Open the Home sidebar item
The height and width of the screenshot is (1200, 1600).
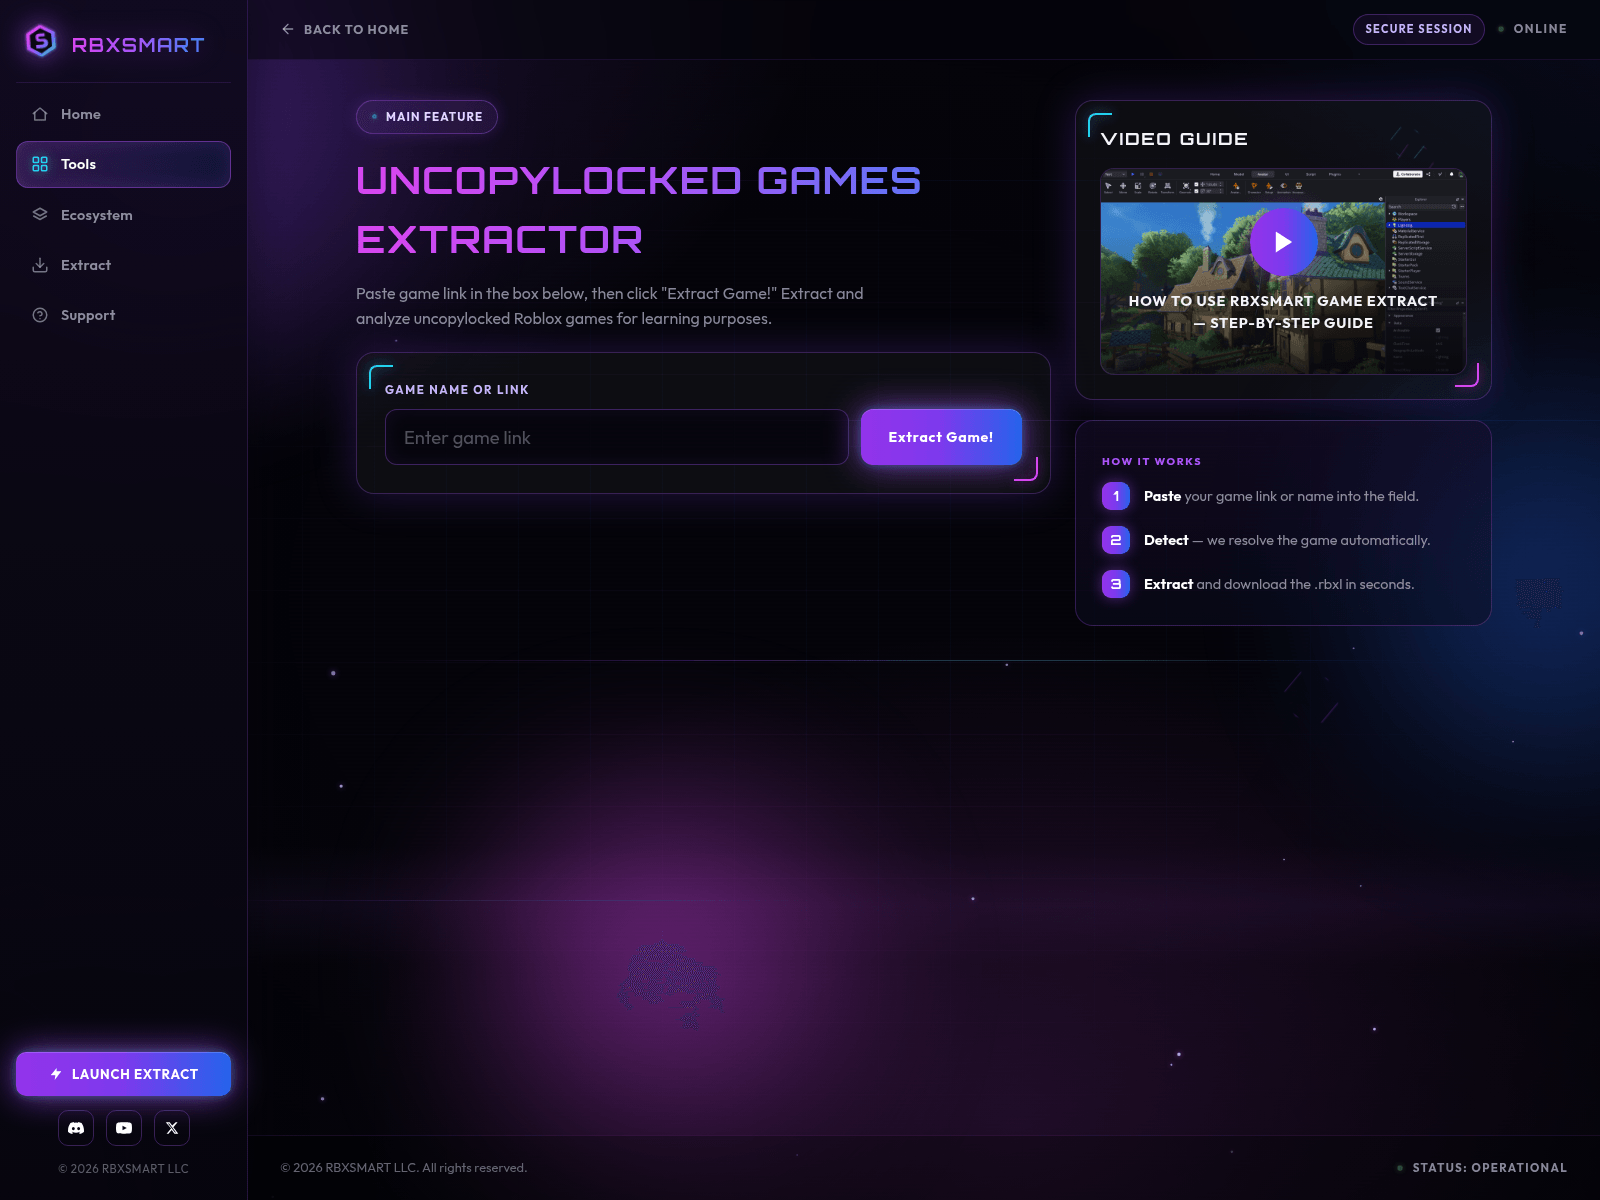[123, 114]
